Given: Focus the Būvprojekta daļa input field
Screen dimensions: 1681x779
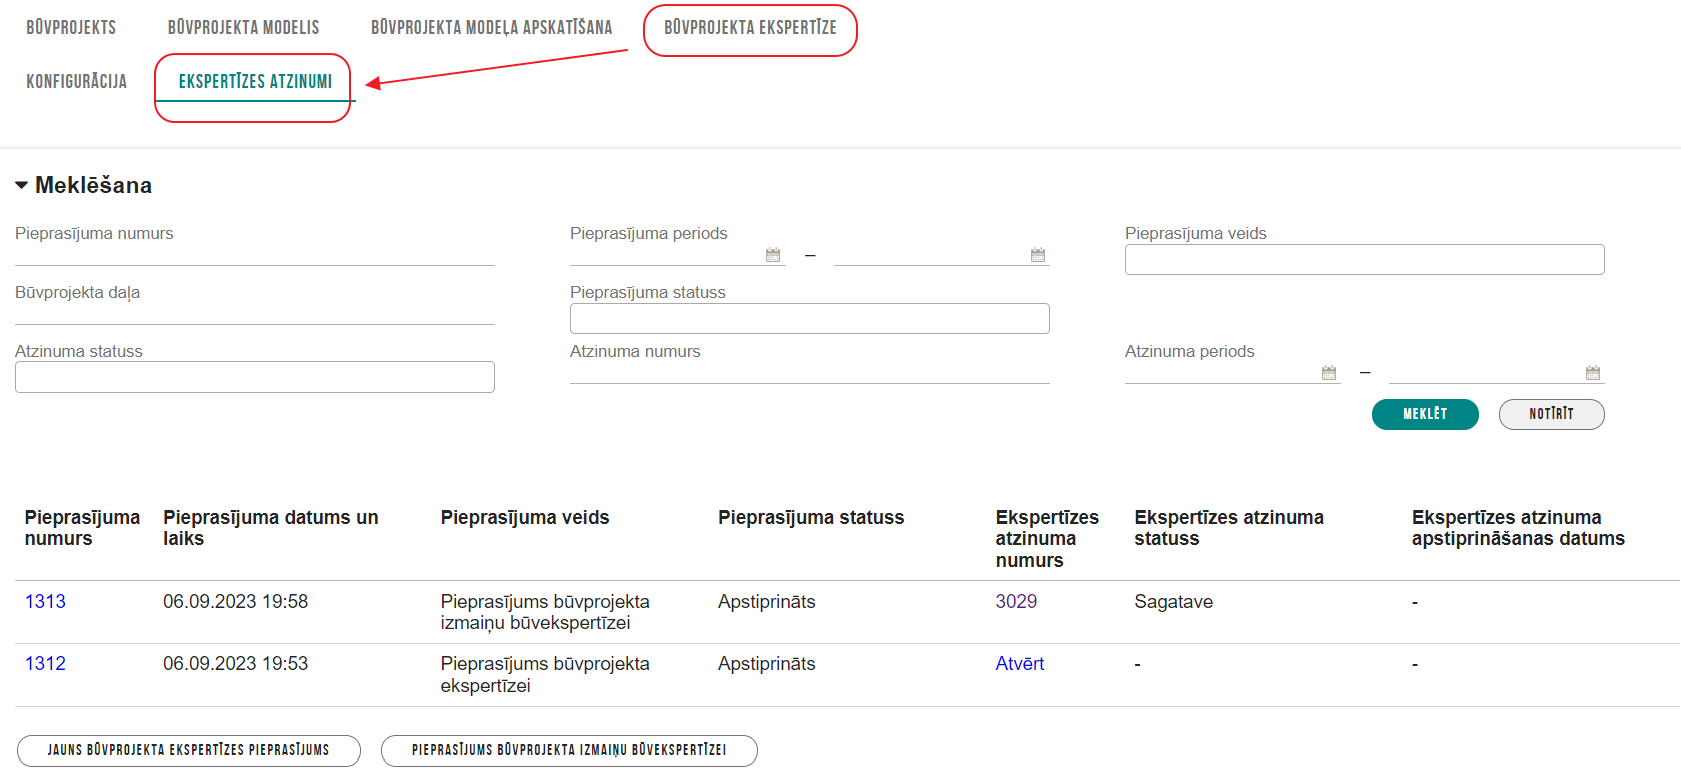Looking at the screenshot, I should 255,313.
